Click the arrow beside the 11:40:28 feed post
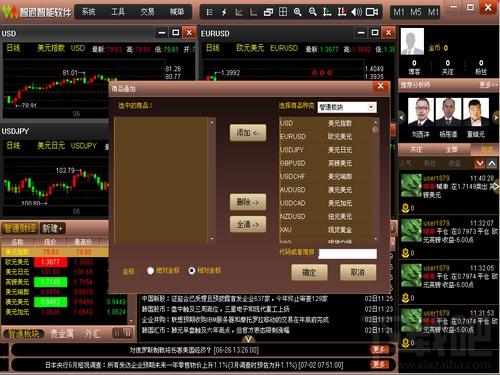This screenshot has height=375, width=500. pyautogui.click(x=496, y=186)
